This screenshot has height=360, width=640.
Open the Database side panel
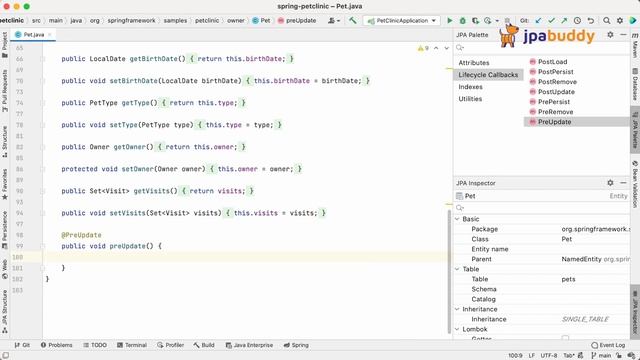point(635,84)
